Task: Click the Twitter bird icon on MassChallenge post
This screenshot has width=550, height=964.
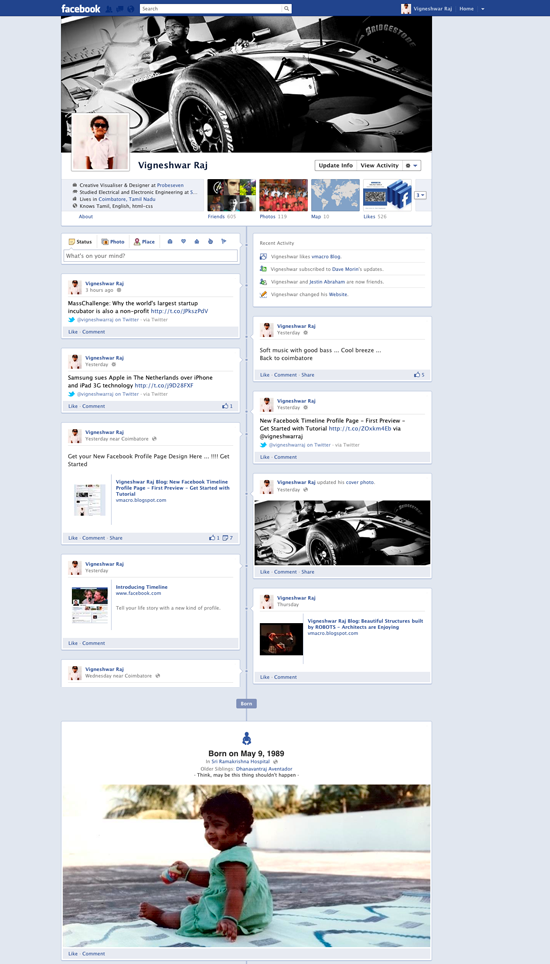Action: coord(71,320)
